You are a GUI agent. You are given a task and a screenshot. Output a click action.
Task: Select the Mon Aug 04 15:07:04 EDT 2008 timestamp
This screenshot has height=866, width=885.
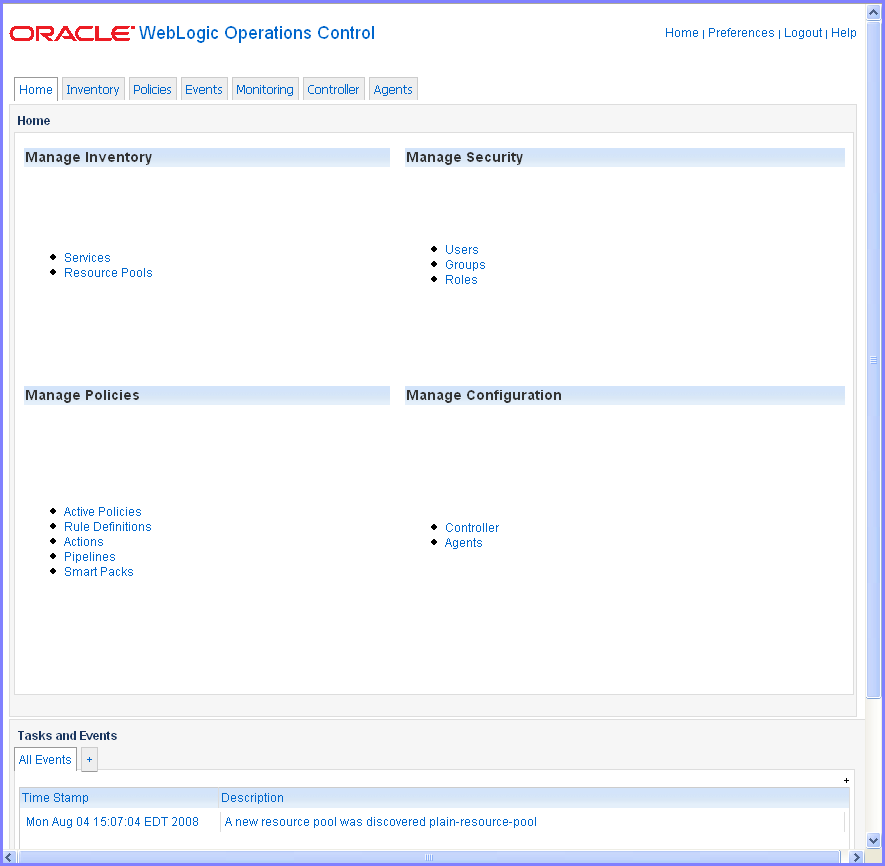[x=112, y=822]
